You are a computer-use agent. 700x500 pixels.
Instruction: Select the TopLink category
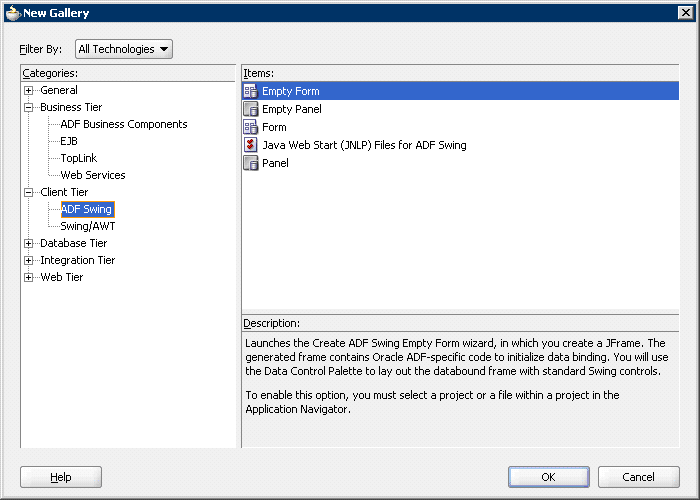coord(79,159)
